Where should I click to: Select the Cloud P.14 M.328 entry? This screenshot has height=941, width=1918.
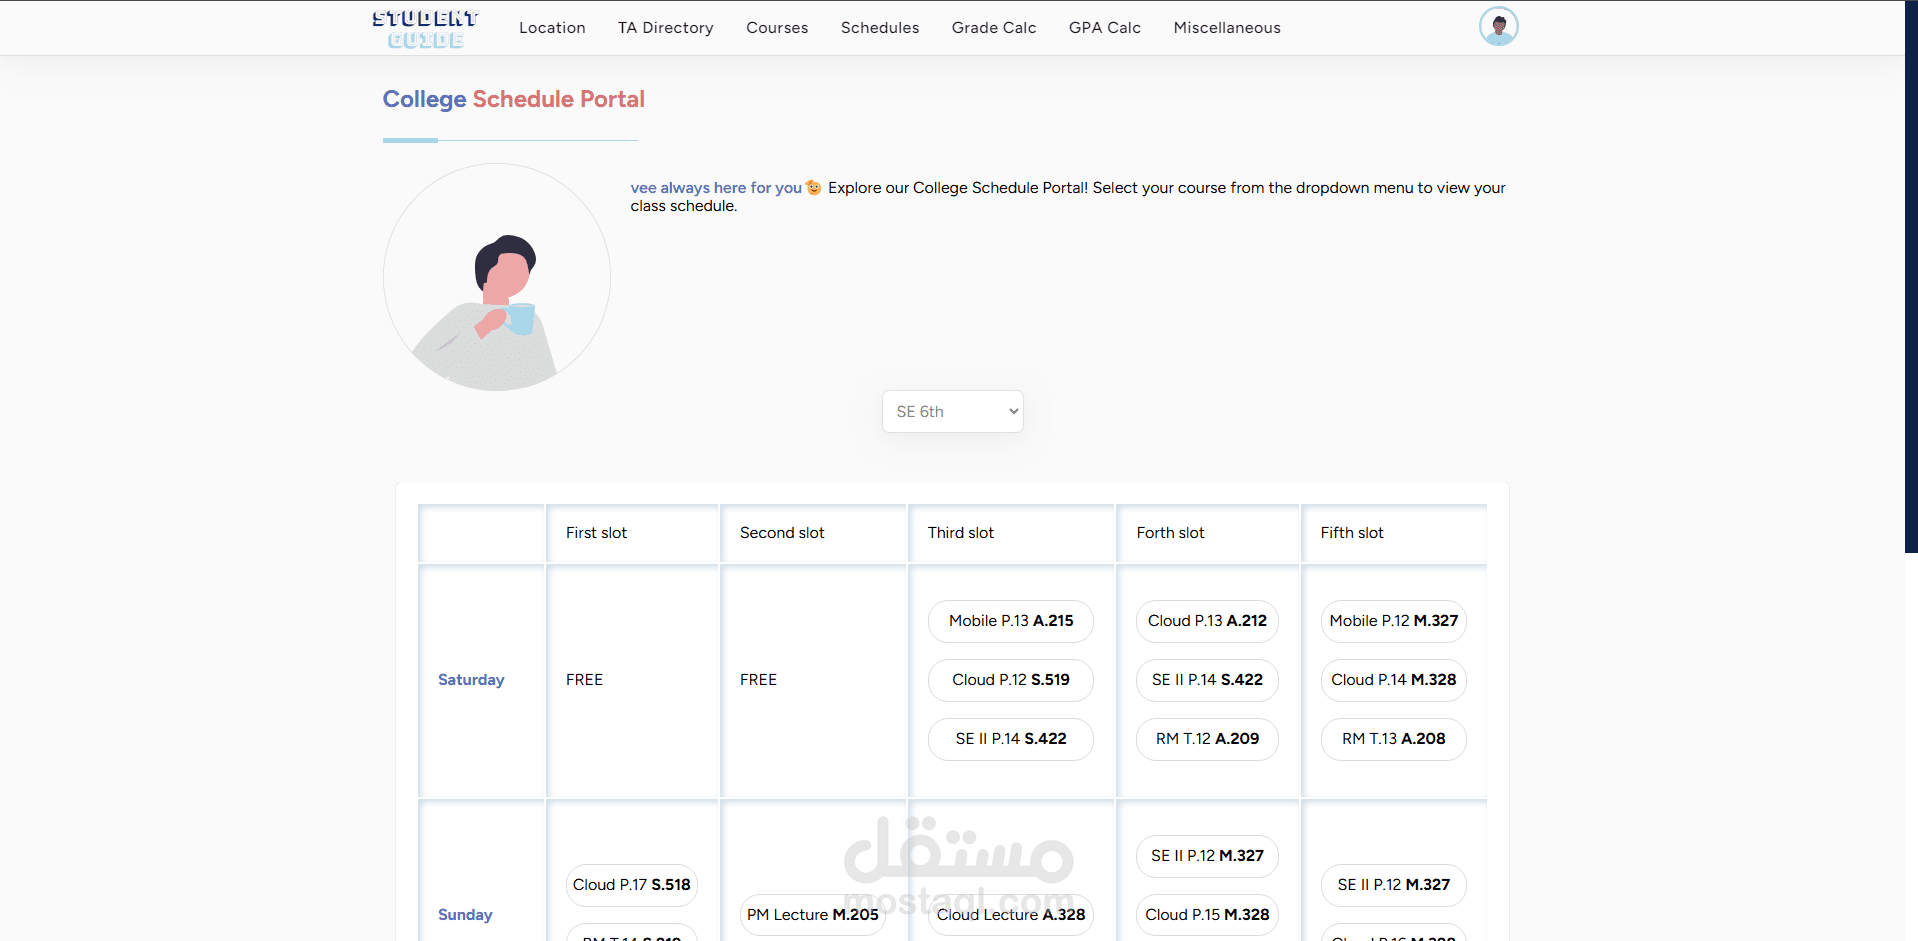click(x=1394, y=680)
